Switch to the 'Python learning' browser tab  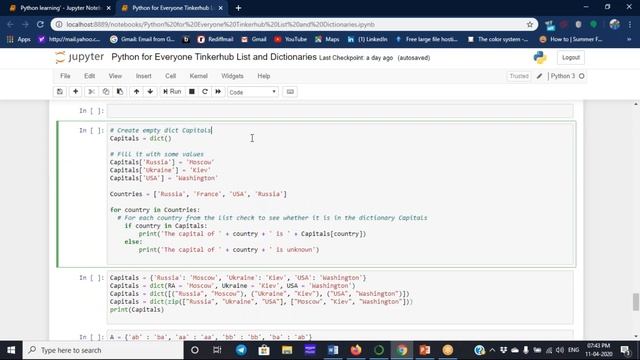(60, 8)
